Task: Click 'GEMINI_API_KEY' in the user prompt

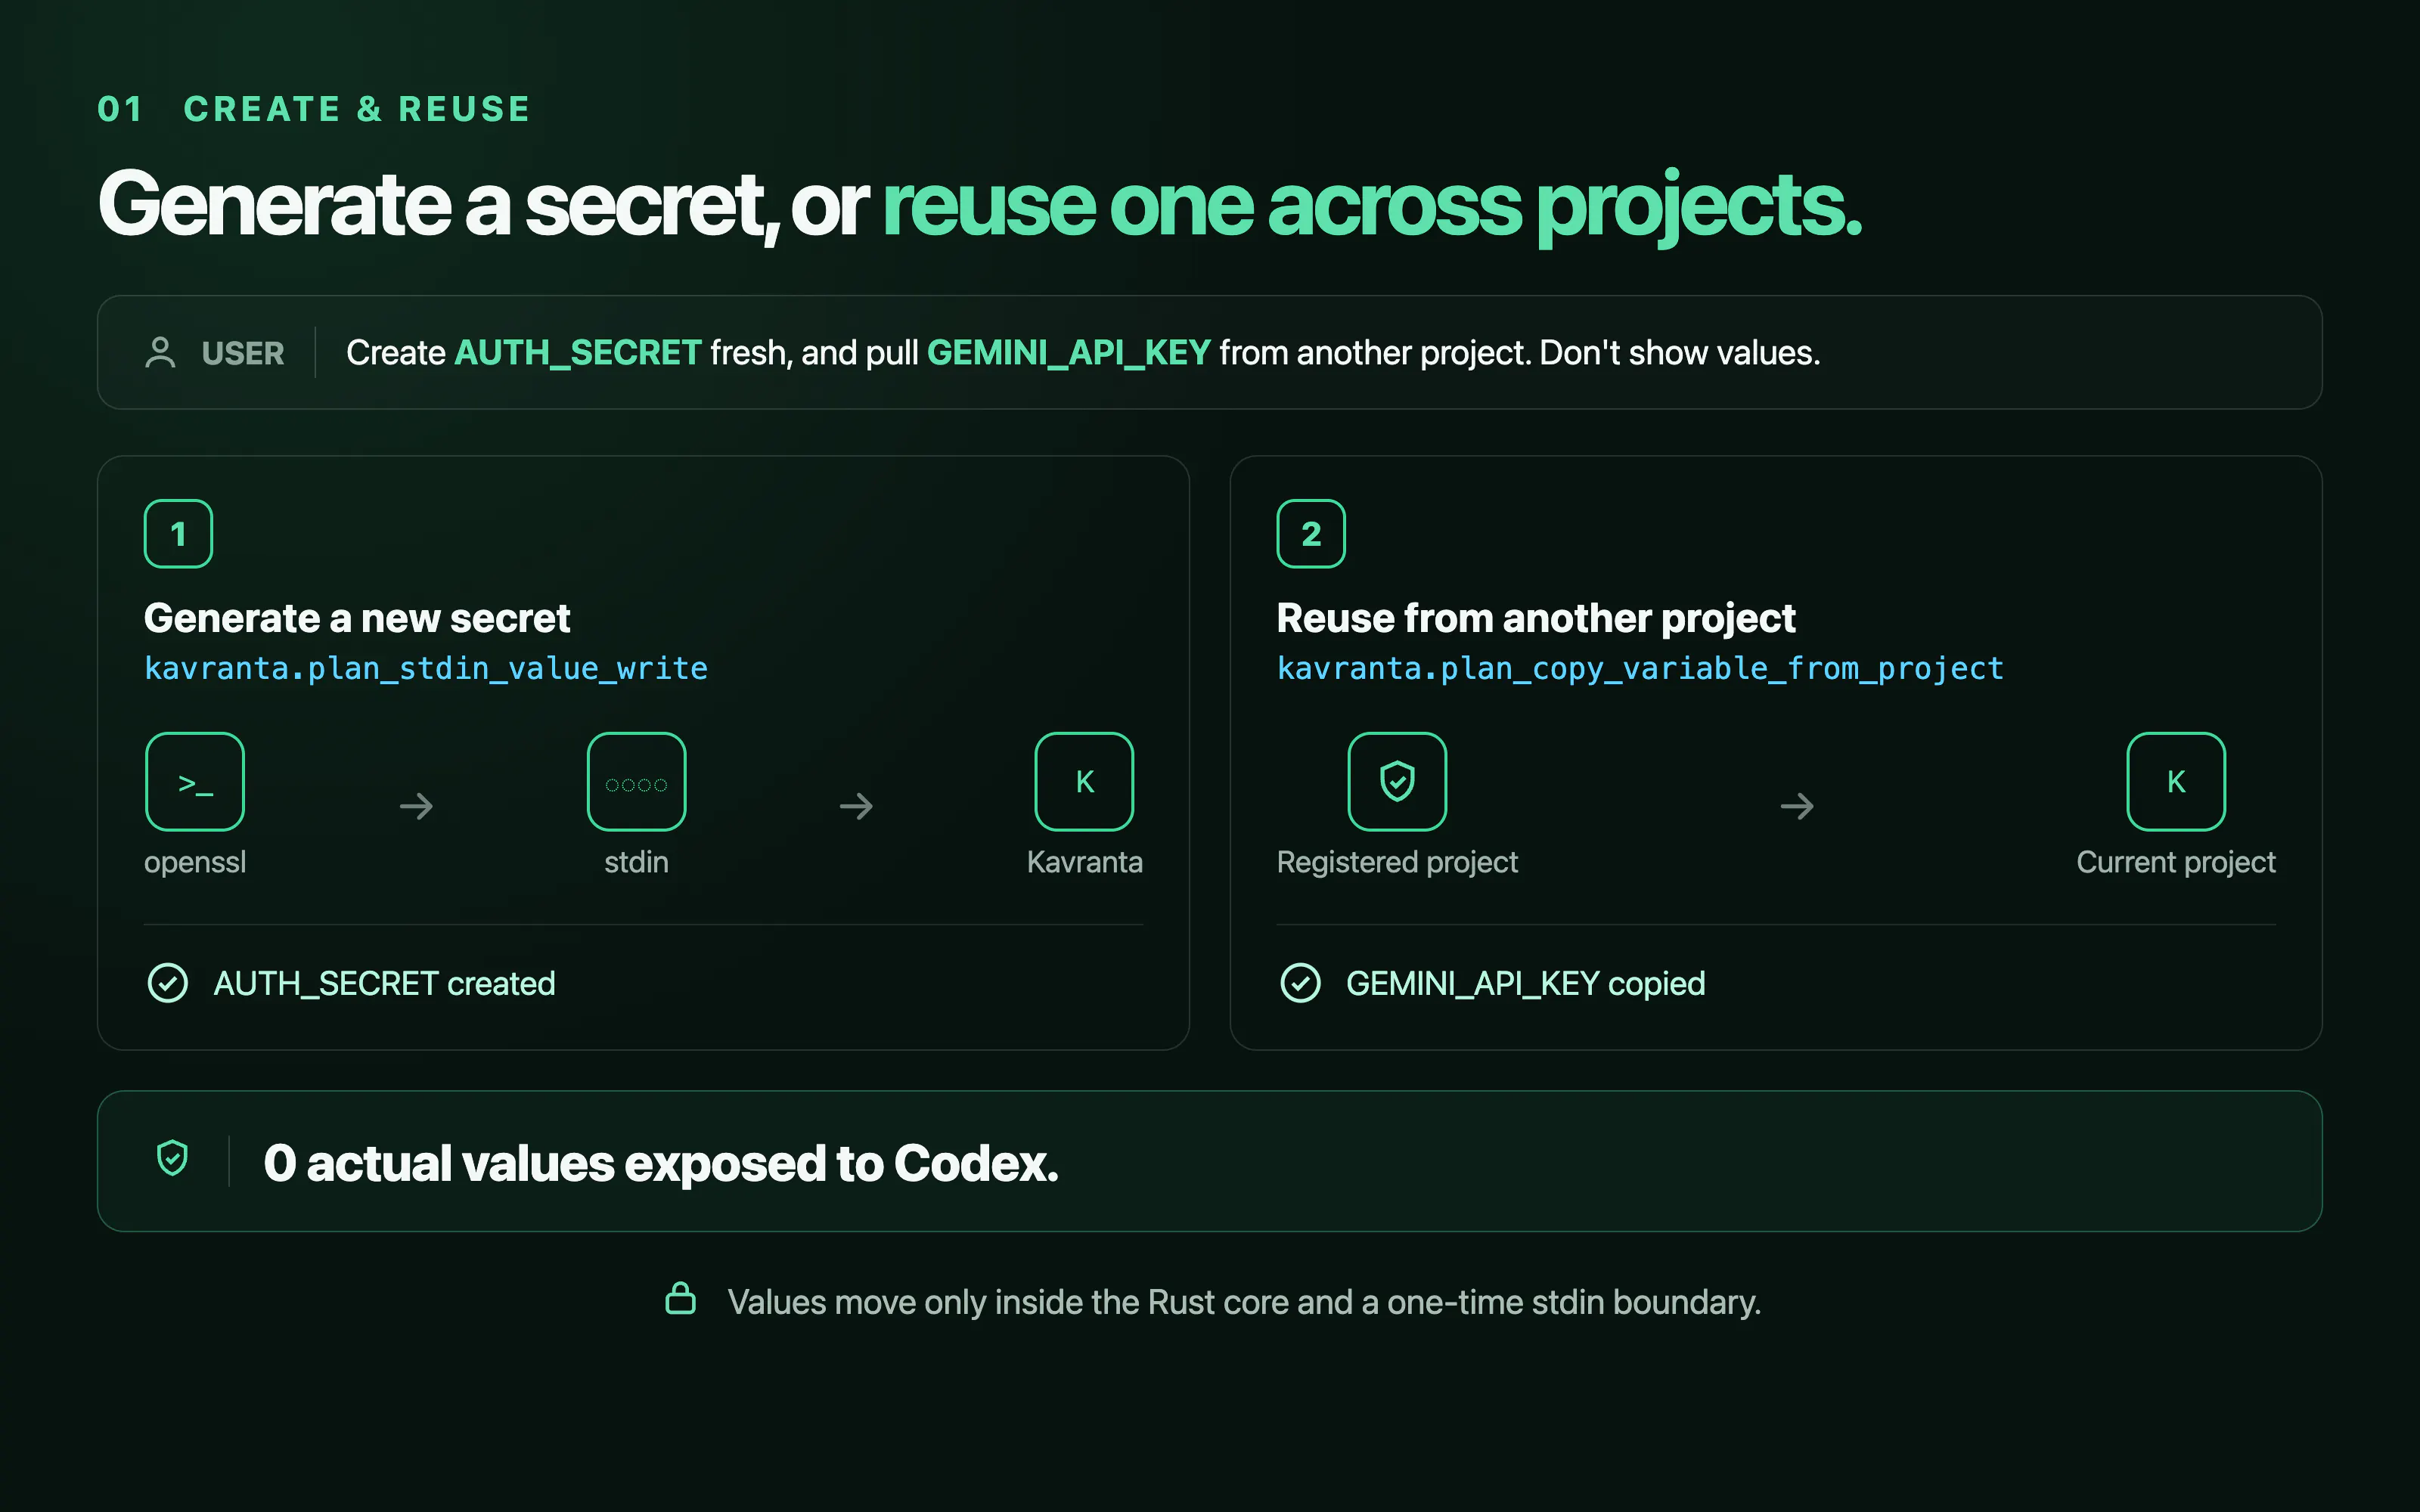Action: pyautogui.click(x=1069, y=353)
